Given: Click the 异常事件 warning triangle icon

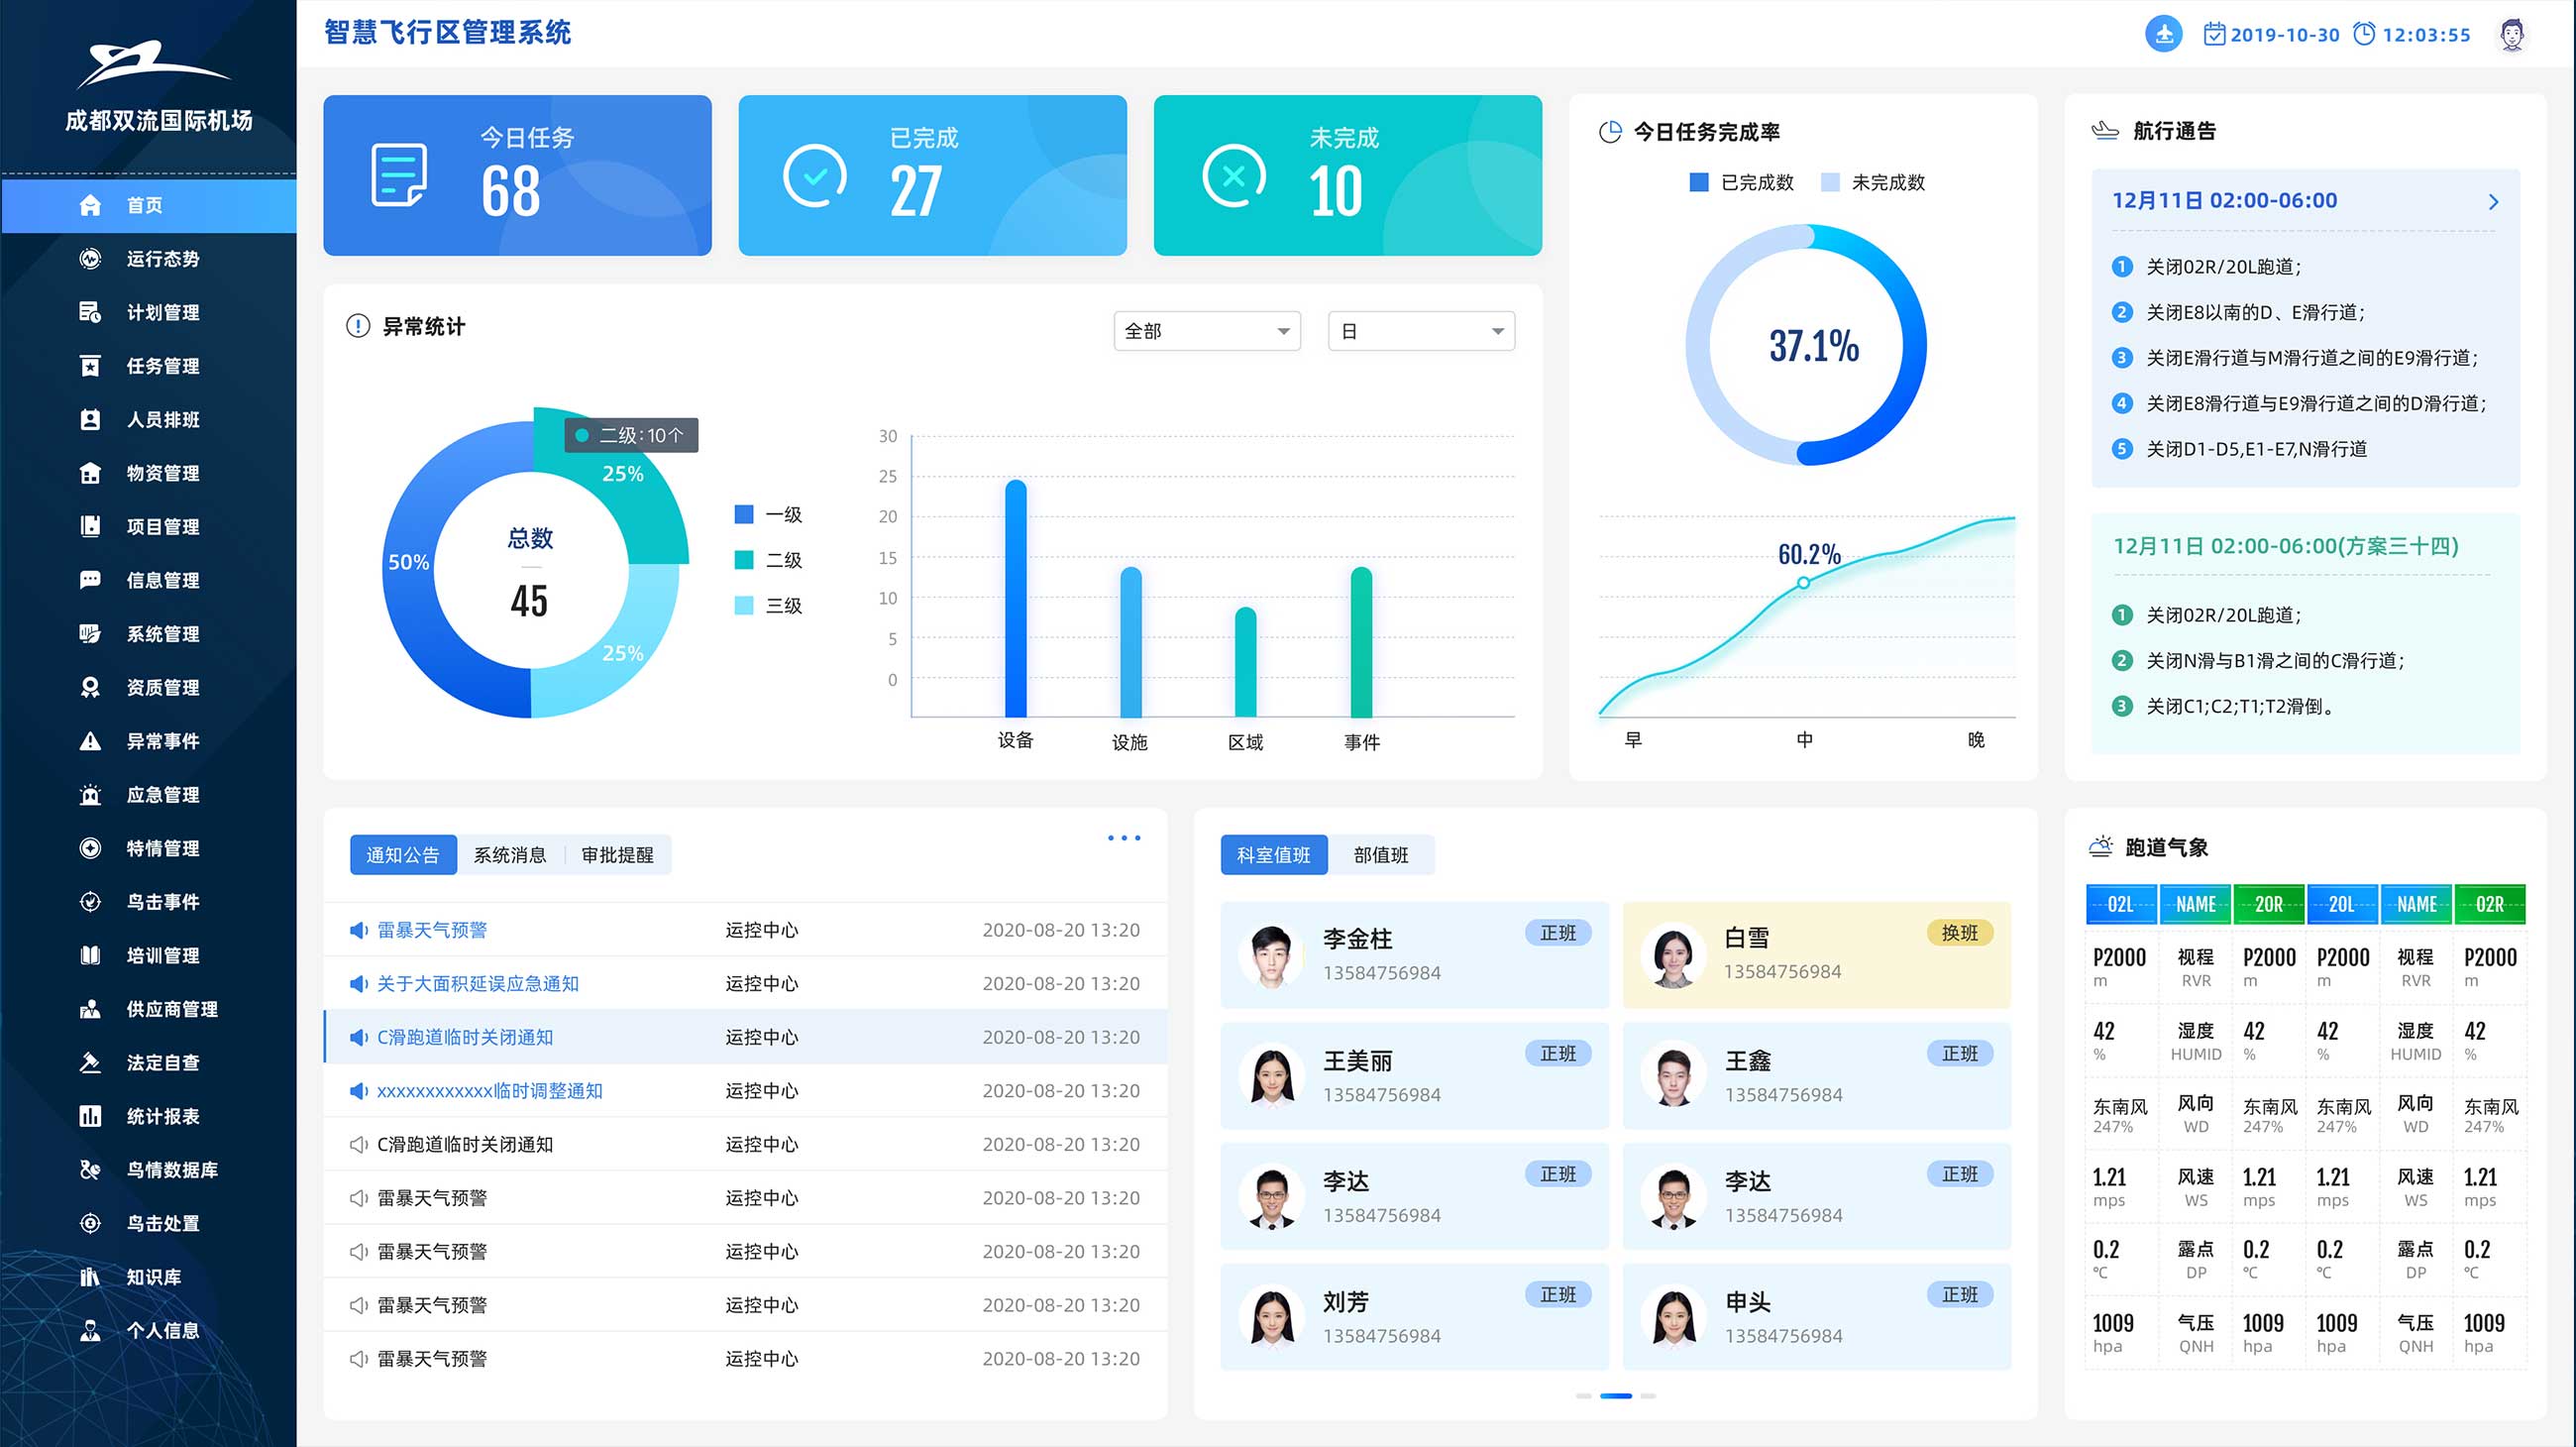Looking at the screenshot, I should pos(90,741).
